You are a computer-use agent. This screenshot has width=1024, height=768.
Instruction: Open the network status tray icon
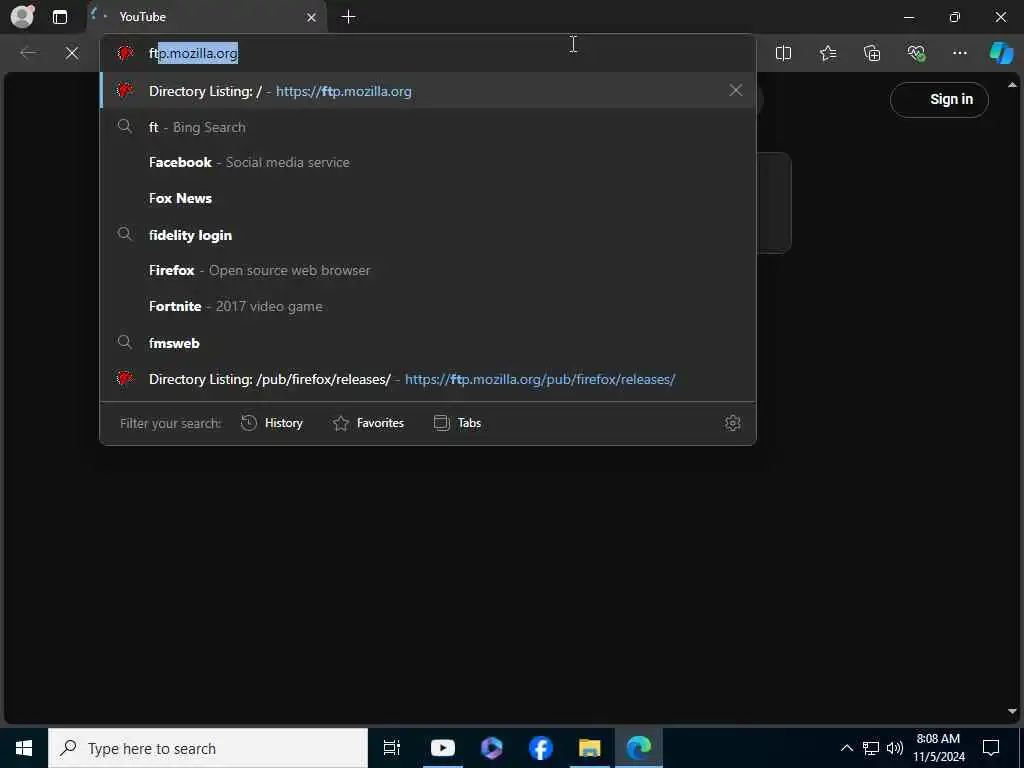click(871, 748)
